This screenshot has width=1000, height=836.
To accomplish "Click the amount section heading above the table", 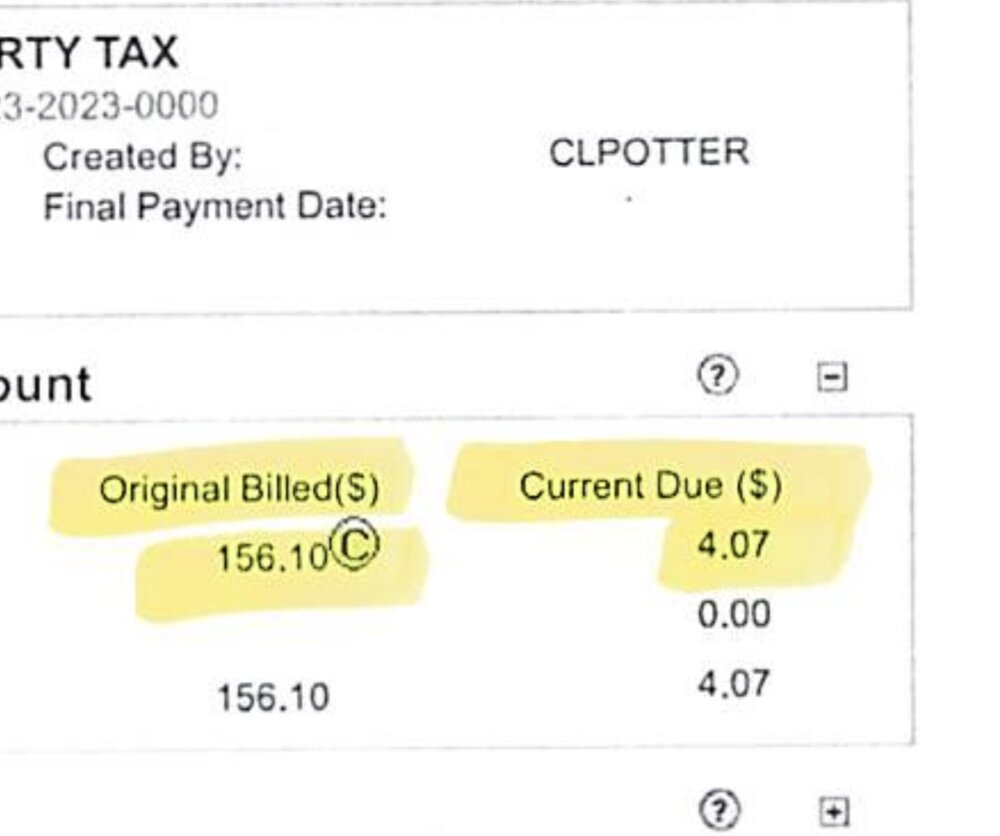I will pos(45,385).
